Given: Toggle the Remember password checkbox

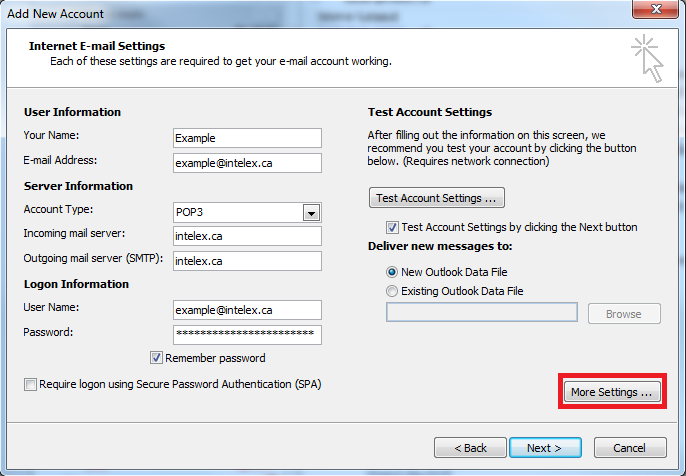Looking at the screenshot, I should [156, 358].
